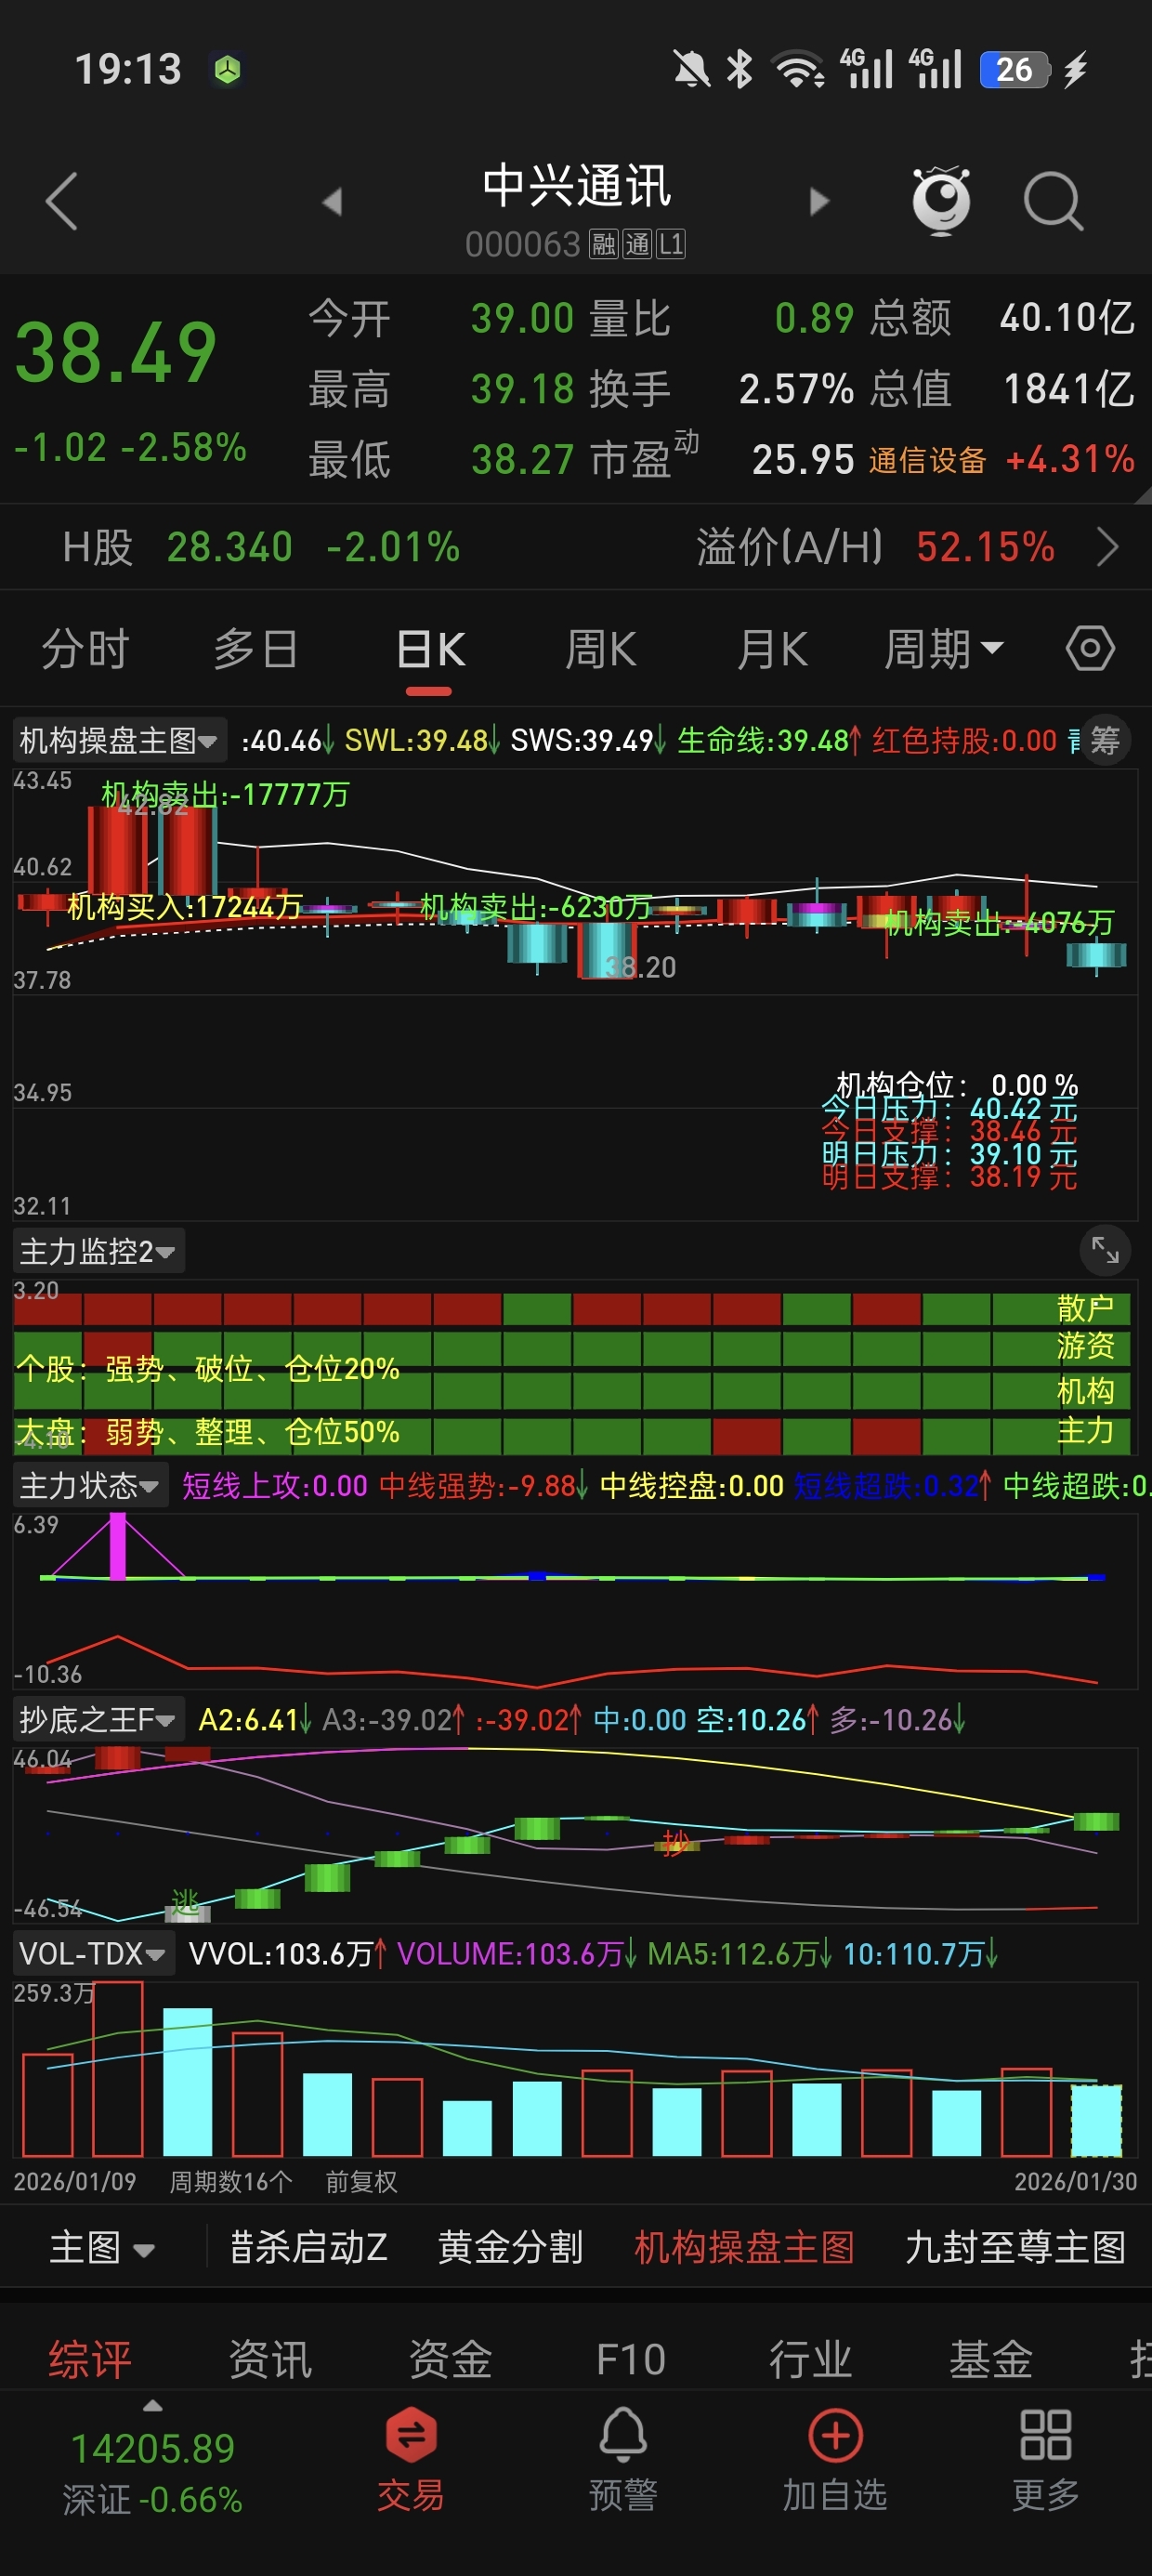Tap the L1 quote level badge
1152x2576 pixels.
click(x=671, y=244)
